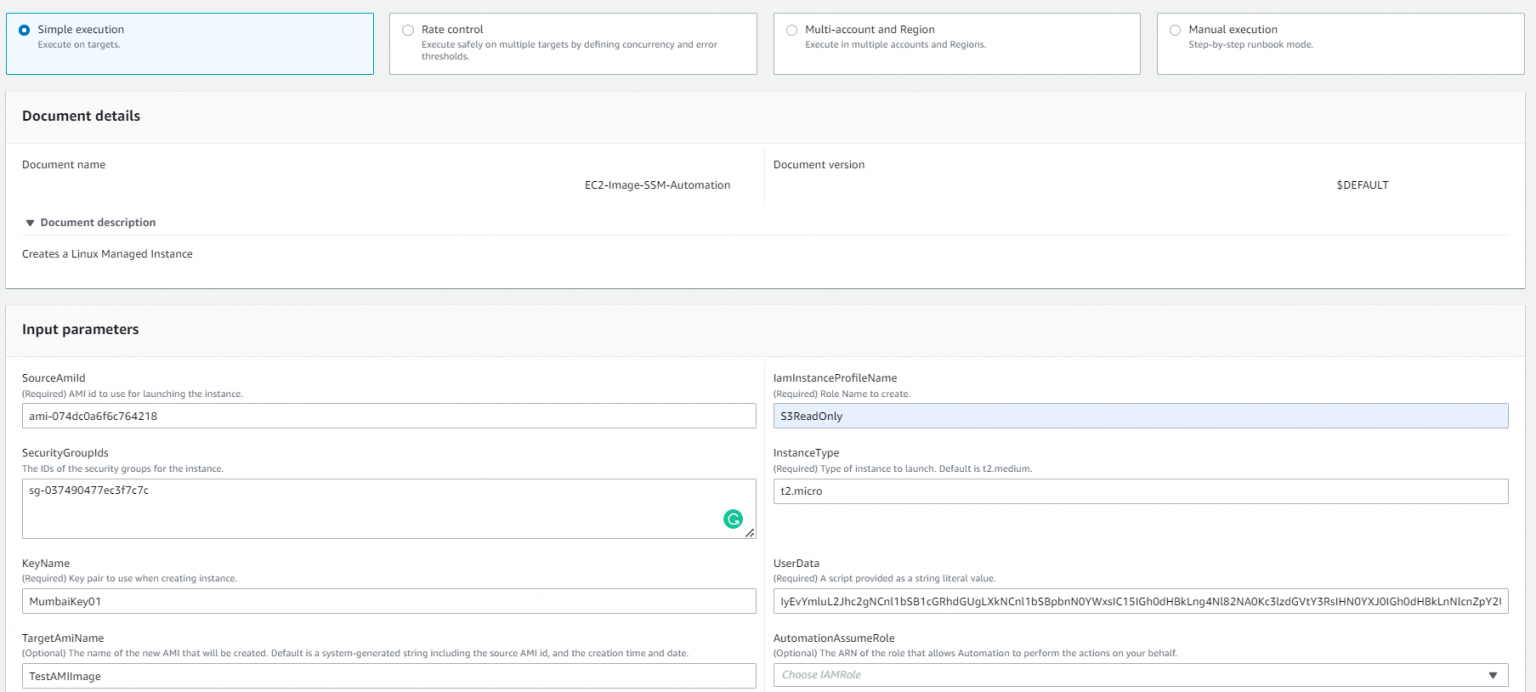Select the Rate control radio button
The width and height of the screenshot is (1536, 692).
click(408, 29)
